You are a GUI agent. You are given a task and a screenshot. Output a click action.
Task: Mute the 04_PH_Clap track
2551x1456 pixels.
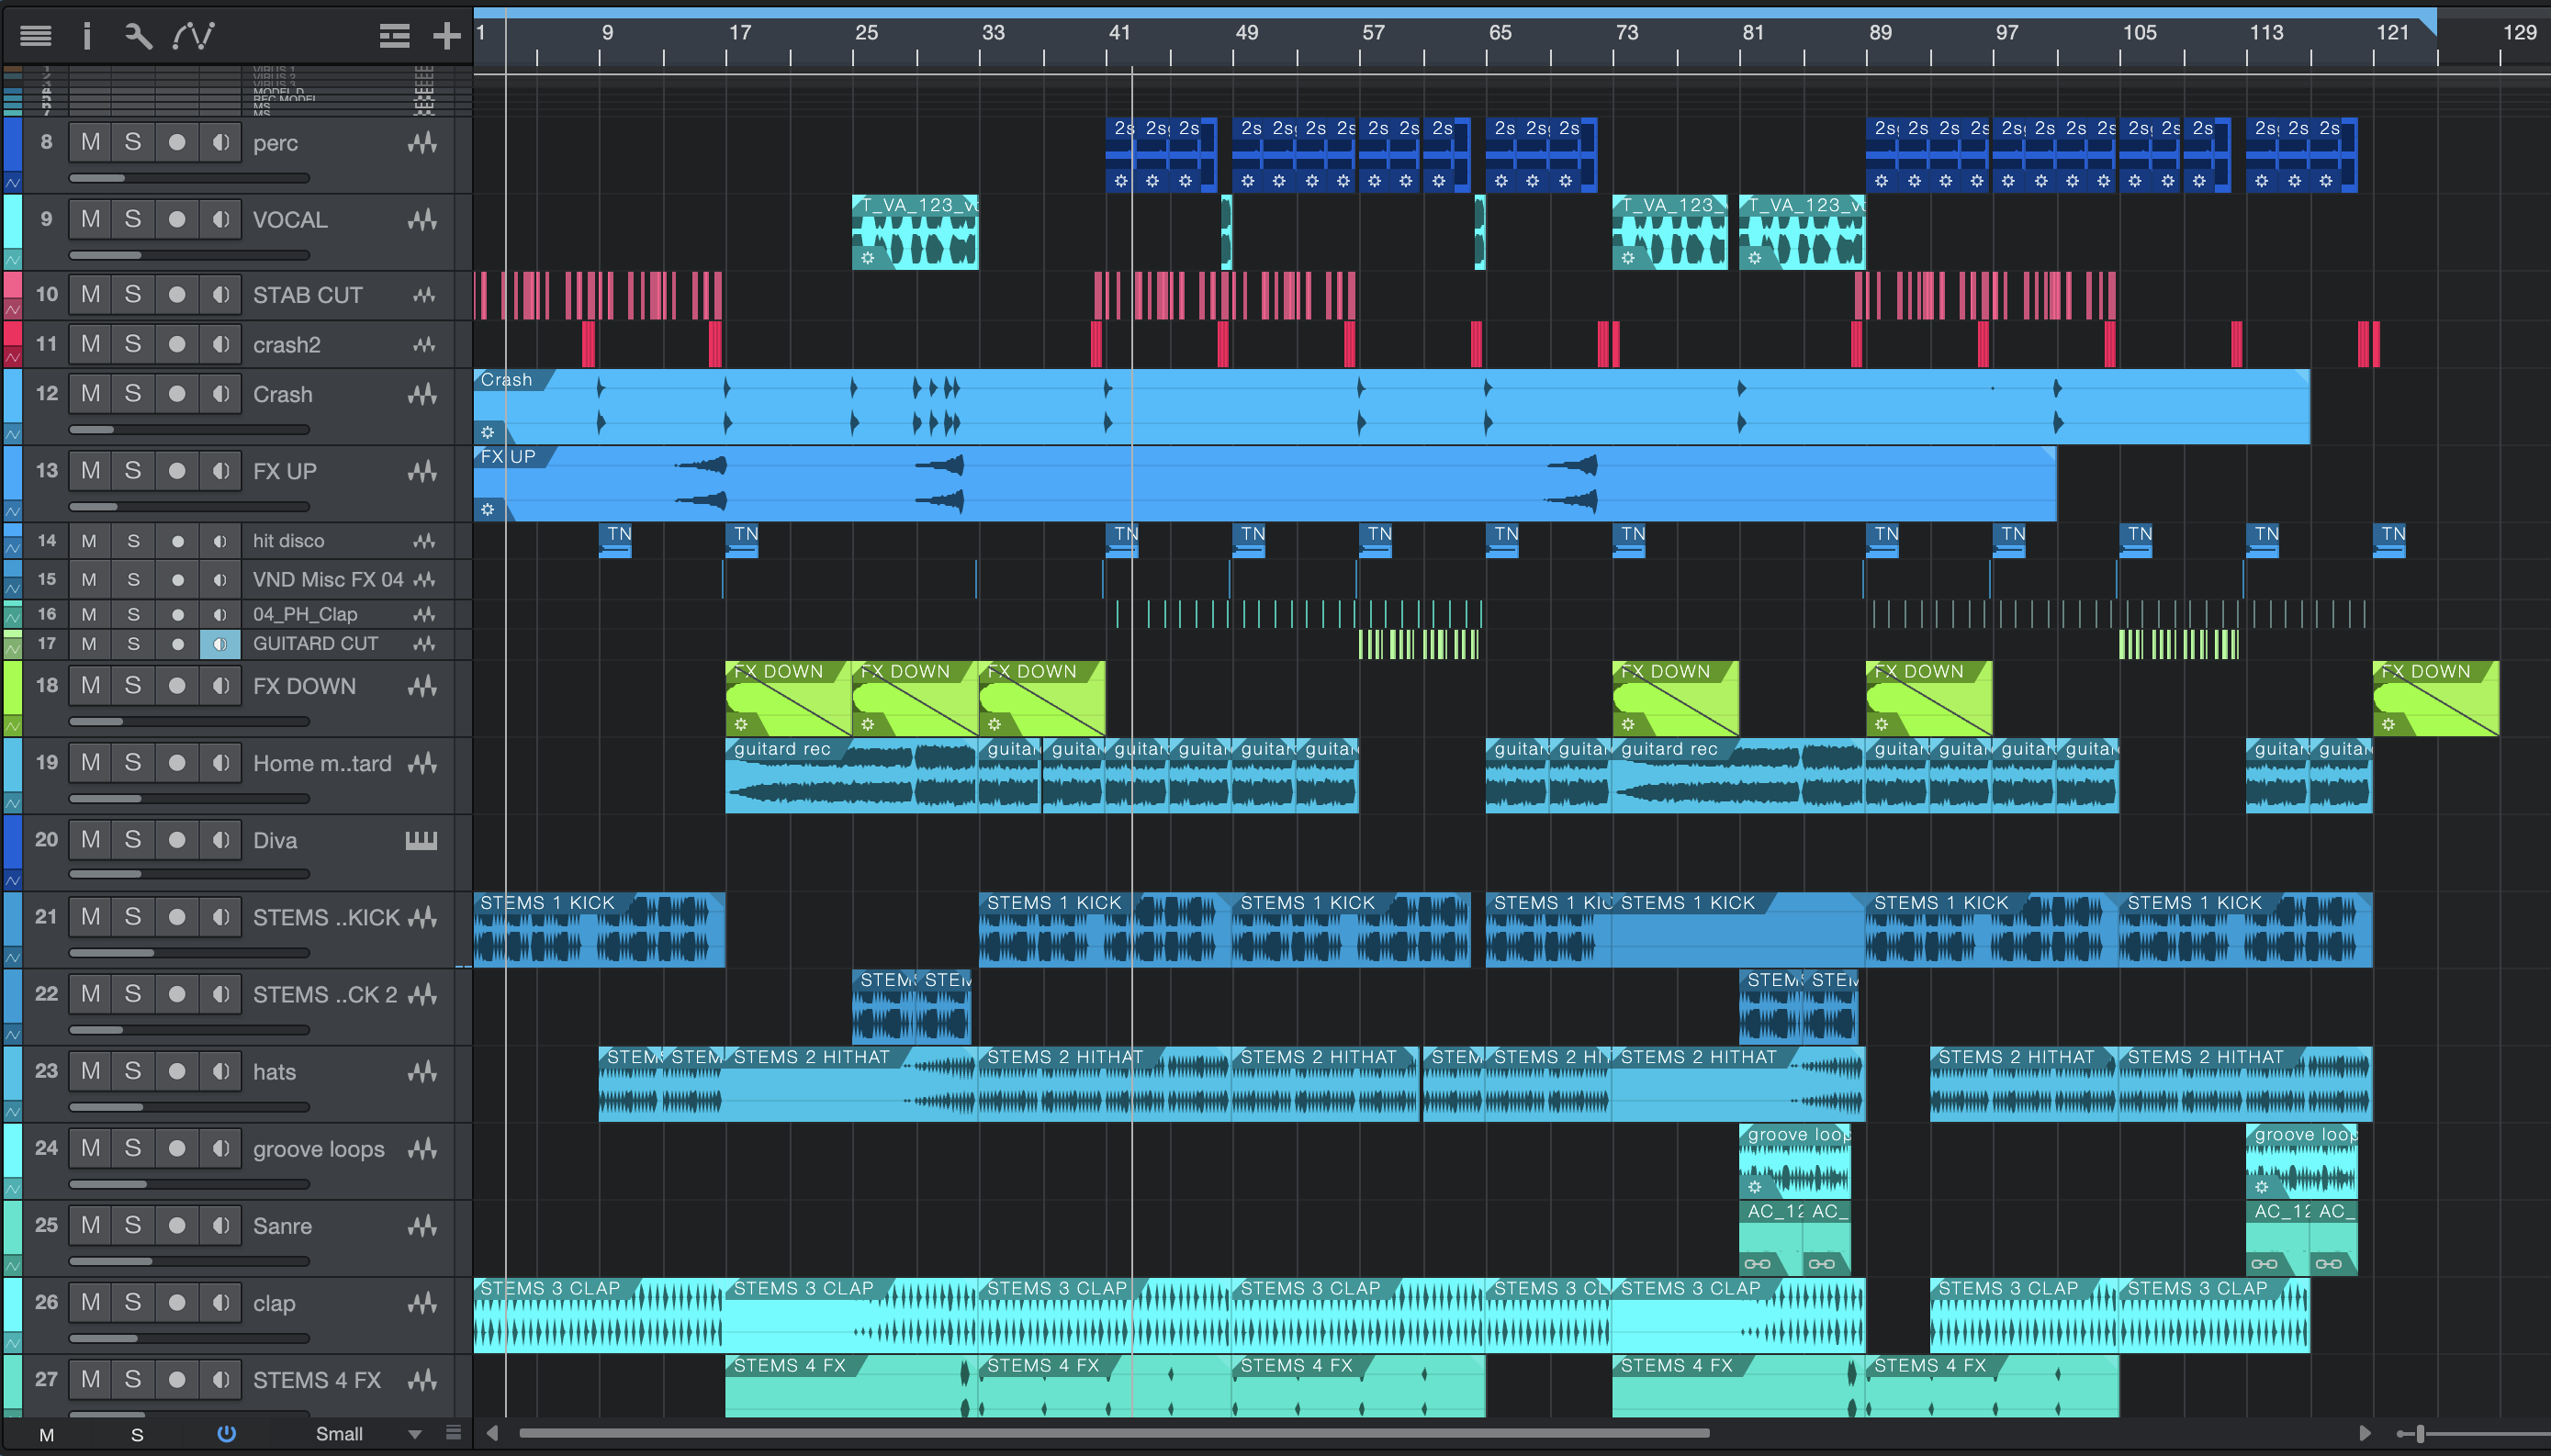(x=89, y=614)
